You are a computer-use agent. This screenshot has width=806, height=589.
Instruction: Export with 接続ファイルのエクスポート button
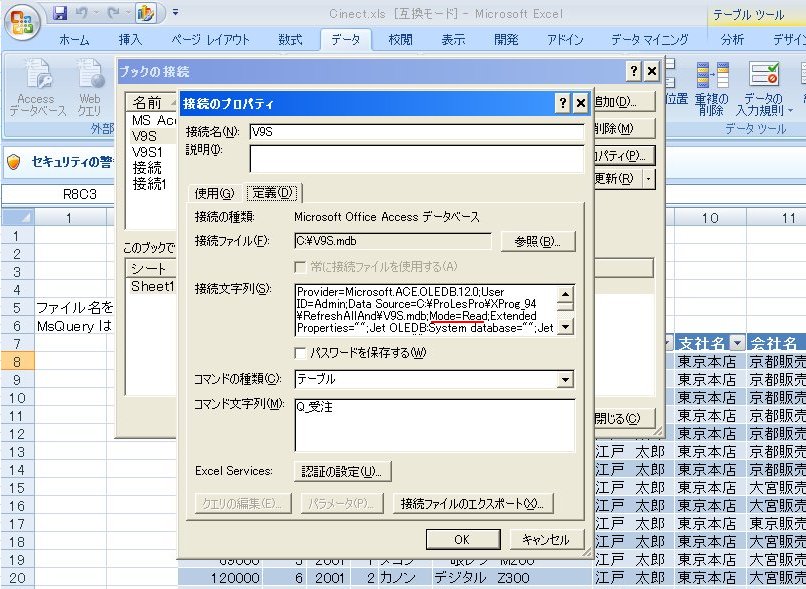(x=472, y=504)
